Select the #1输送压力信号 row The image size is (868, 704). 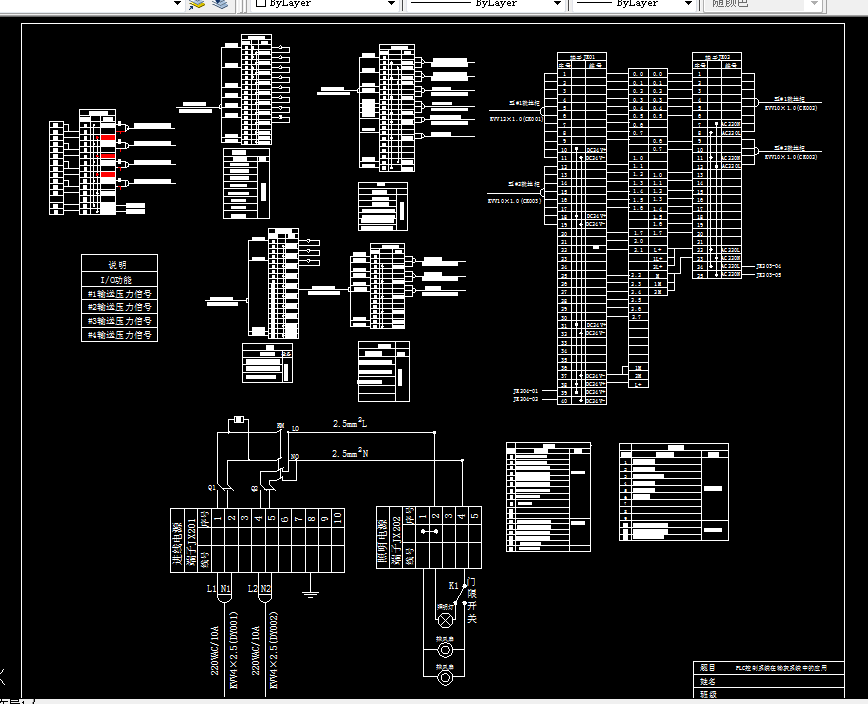pos(119,293)
